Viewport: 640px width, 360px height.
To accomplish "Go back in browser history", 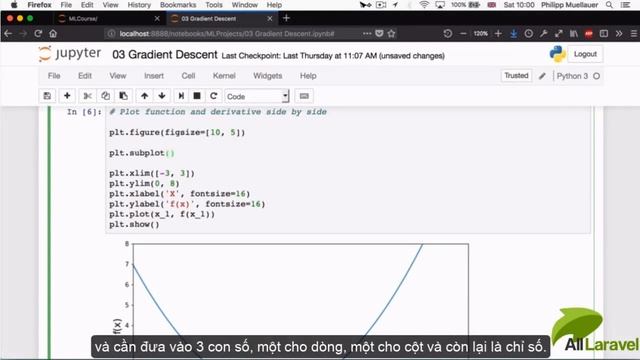I will 8,33.
